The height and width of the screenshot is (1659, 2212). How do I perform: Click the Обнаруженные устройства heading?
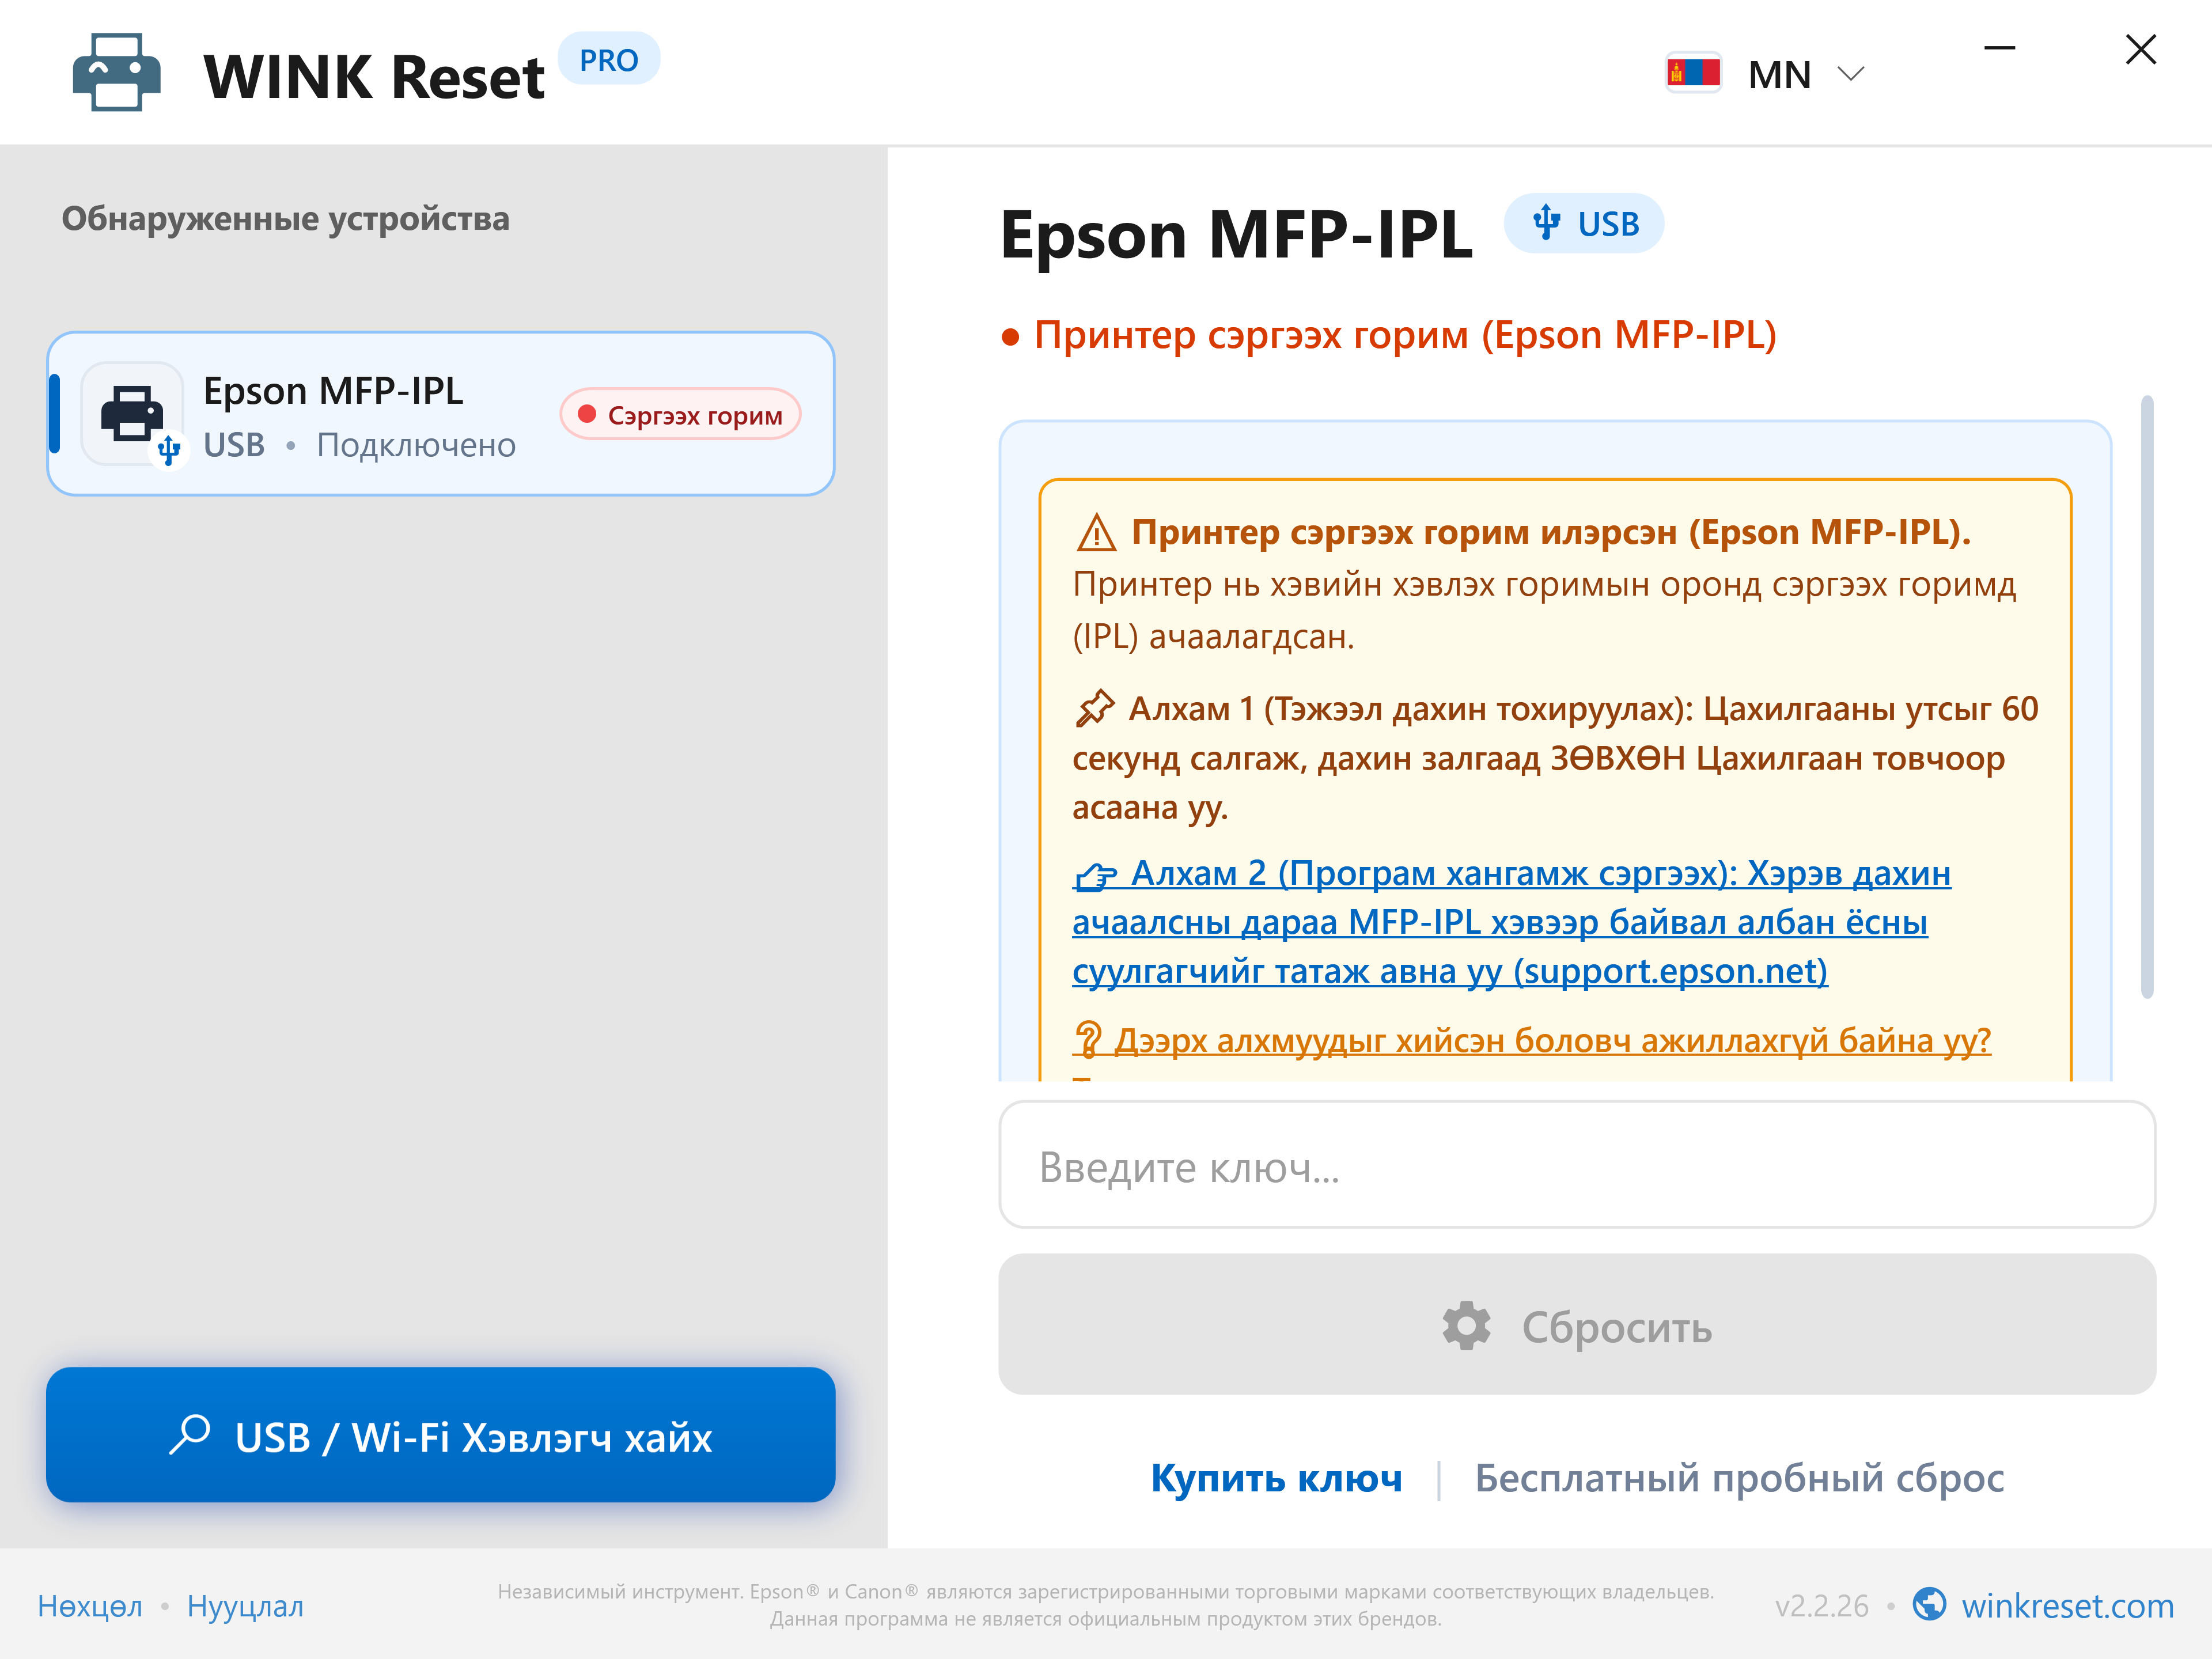pyautogui.click(x=286, y=218)
